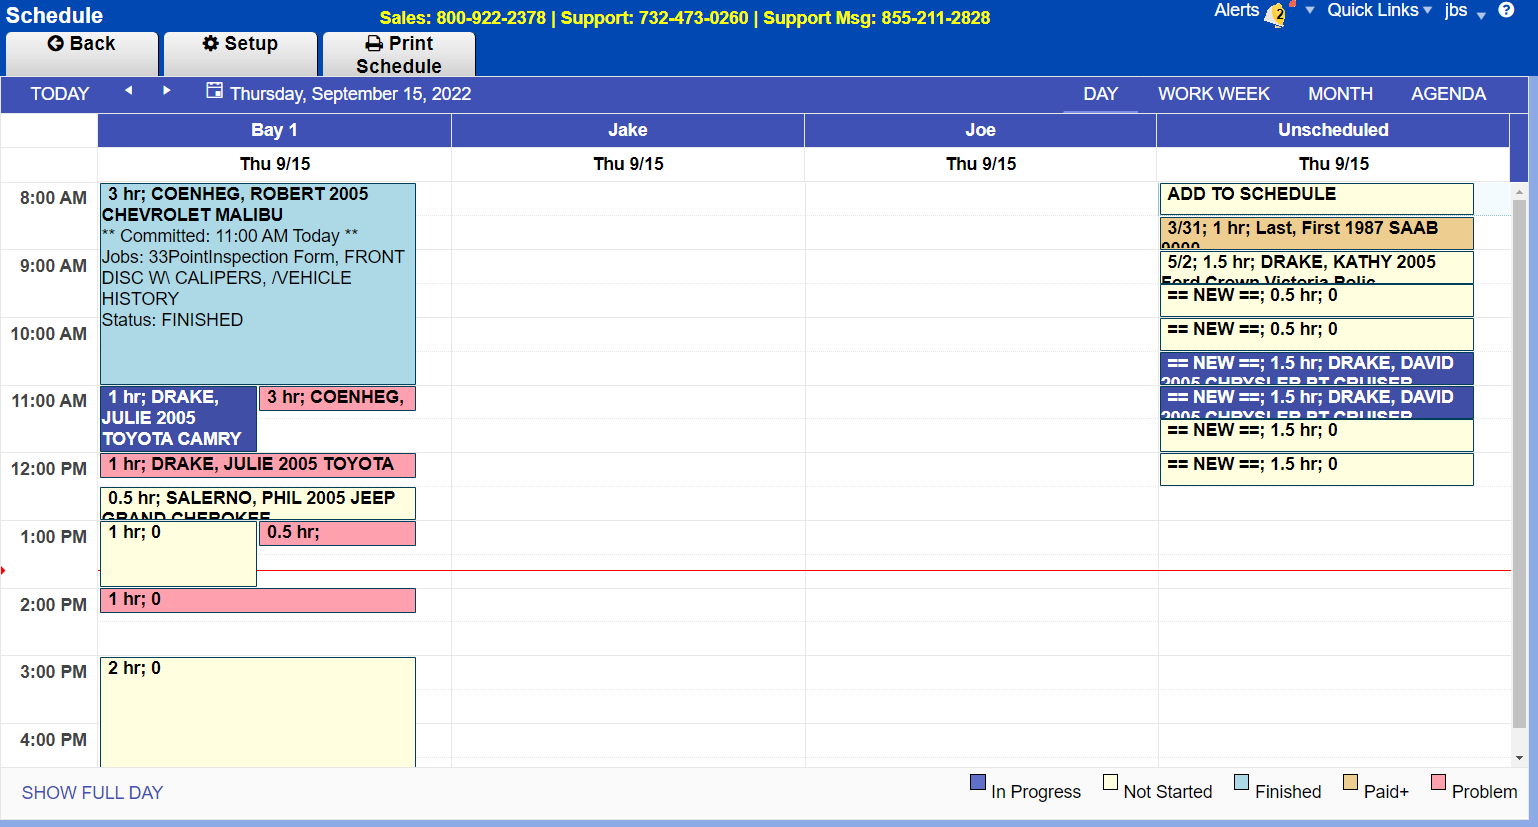
Task: Click the vertical scrollbar down arrow
Action: [x=1520, y=758]
